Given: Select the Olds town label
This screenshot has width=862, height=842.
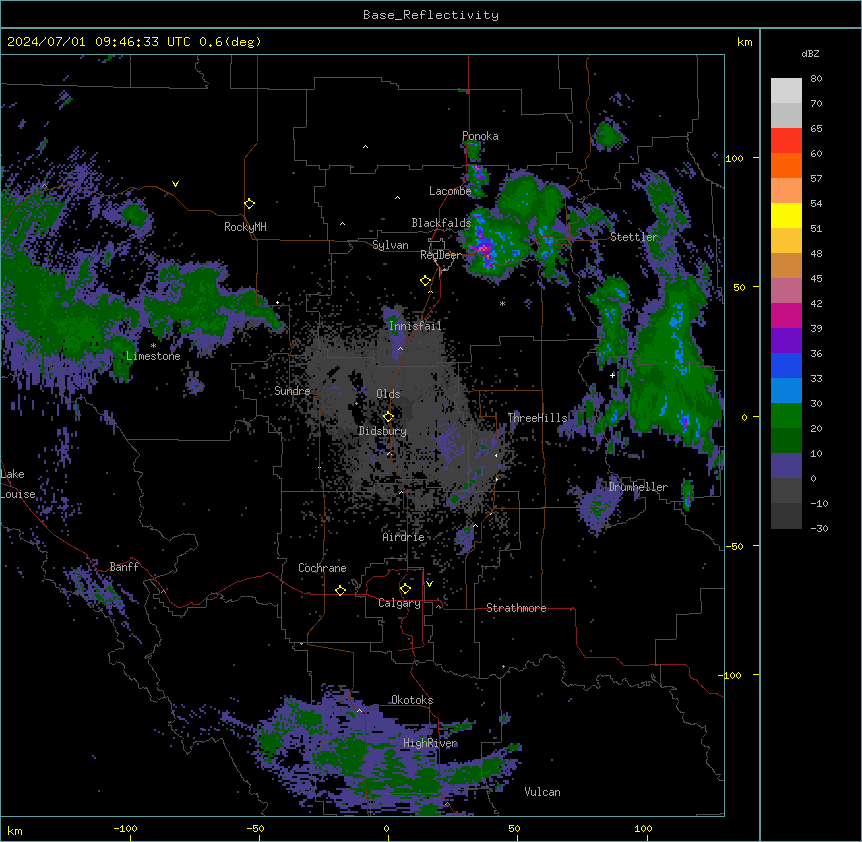Looking at the screenshot, I should (x=388, y=394).
